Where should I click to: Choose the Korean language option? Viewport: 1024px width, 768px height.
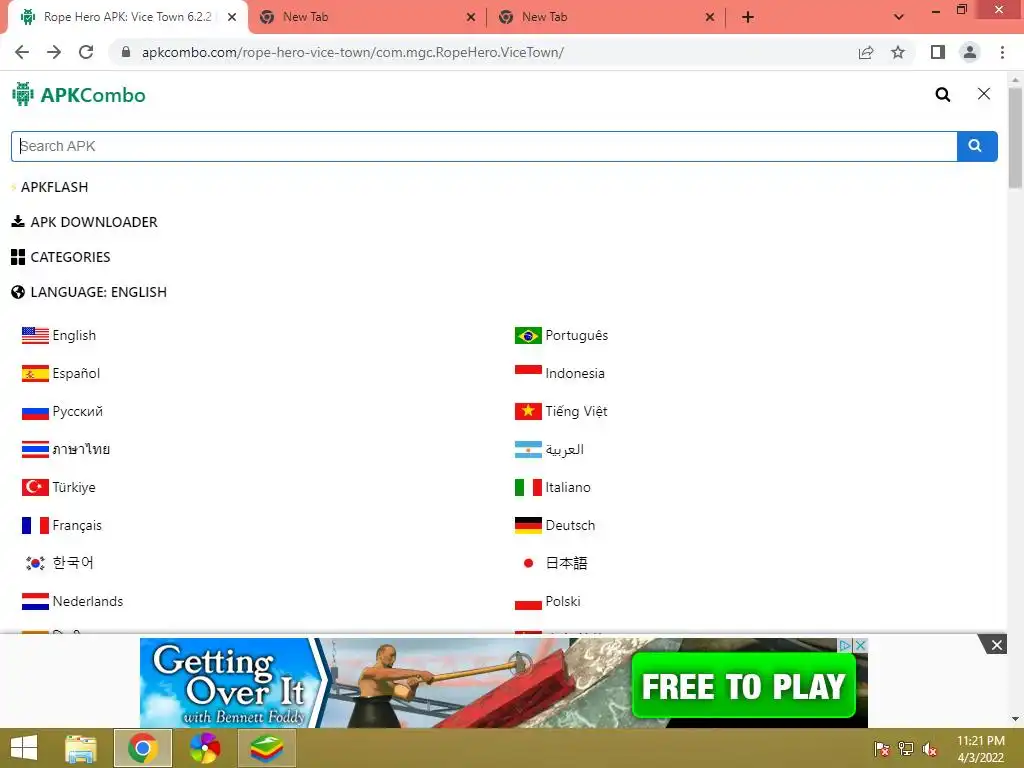point(73,563)
